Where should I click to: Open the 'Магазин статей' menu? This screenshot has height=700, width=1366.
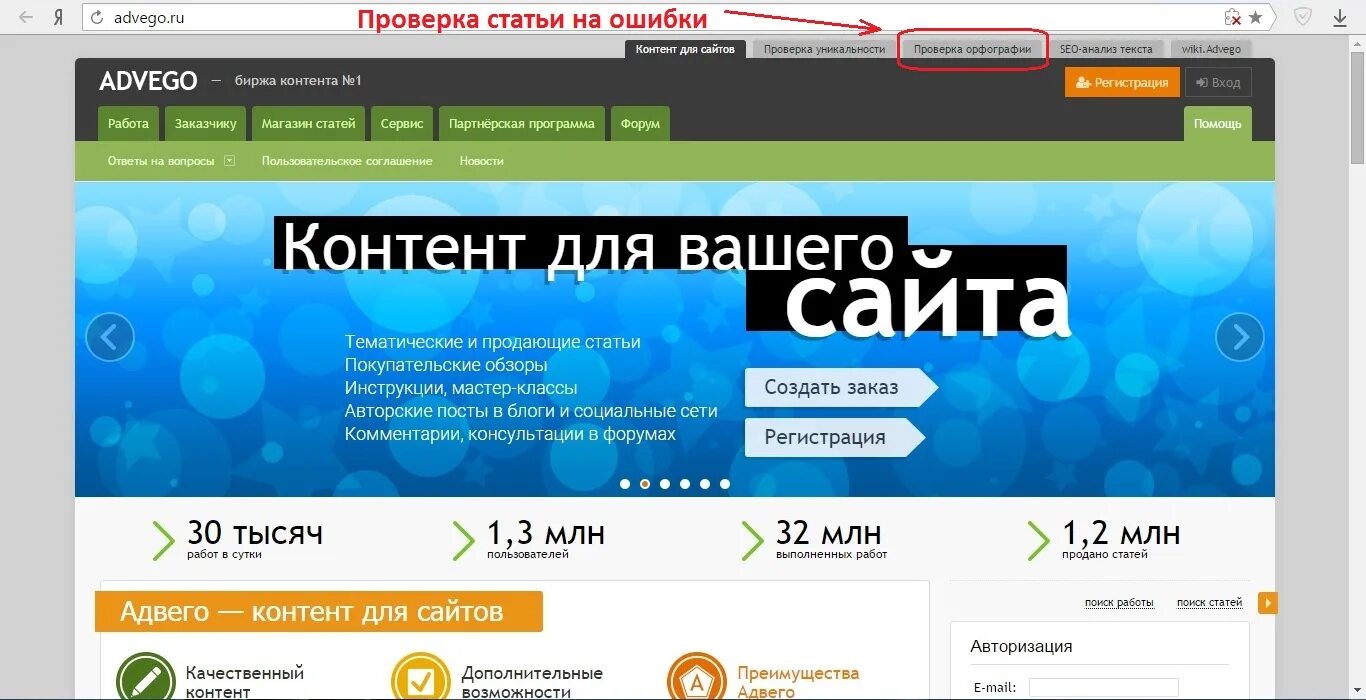coord(308,124)
